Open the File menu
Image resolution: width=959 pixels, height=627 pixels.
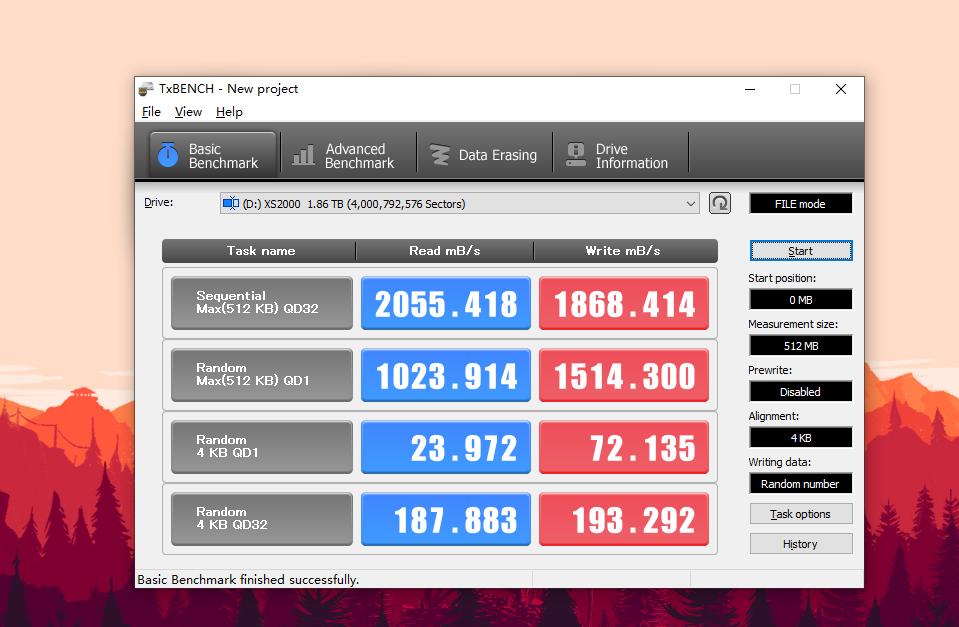click(x=151, y=112)
